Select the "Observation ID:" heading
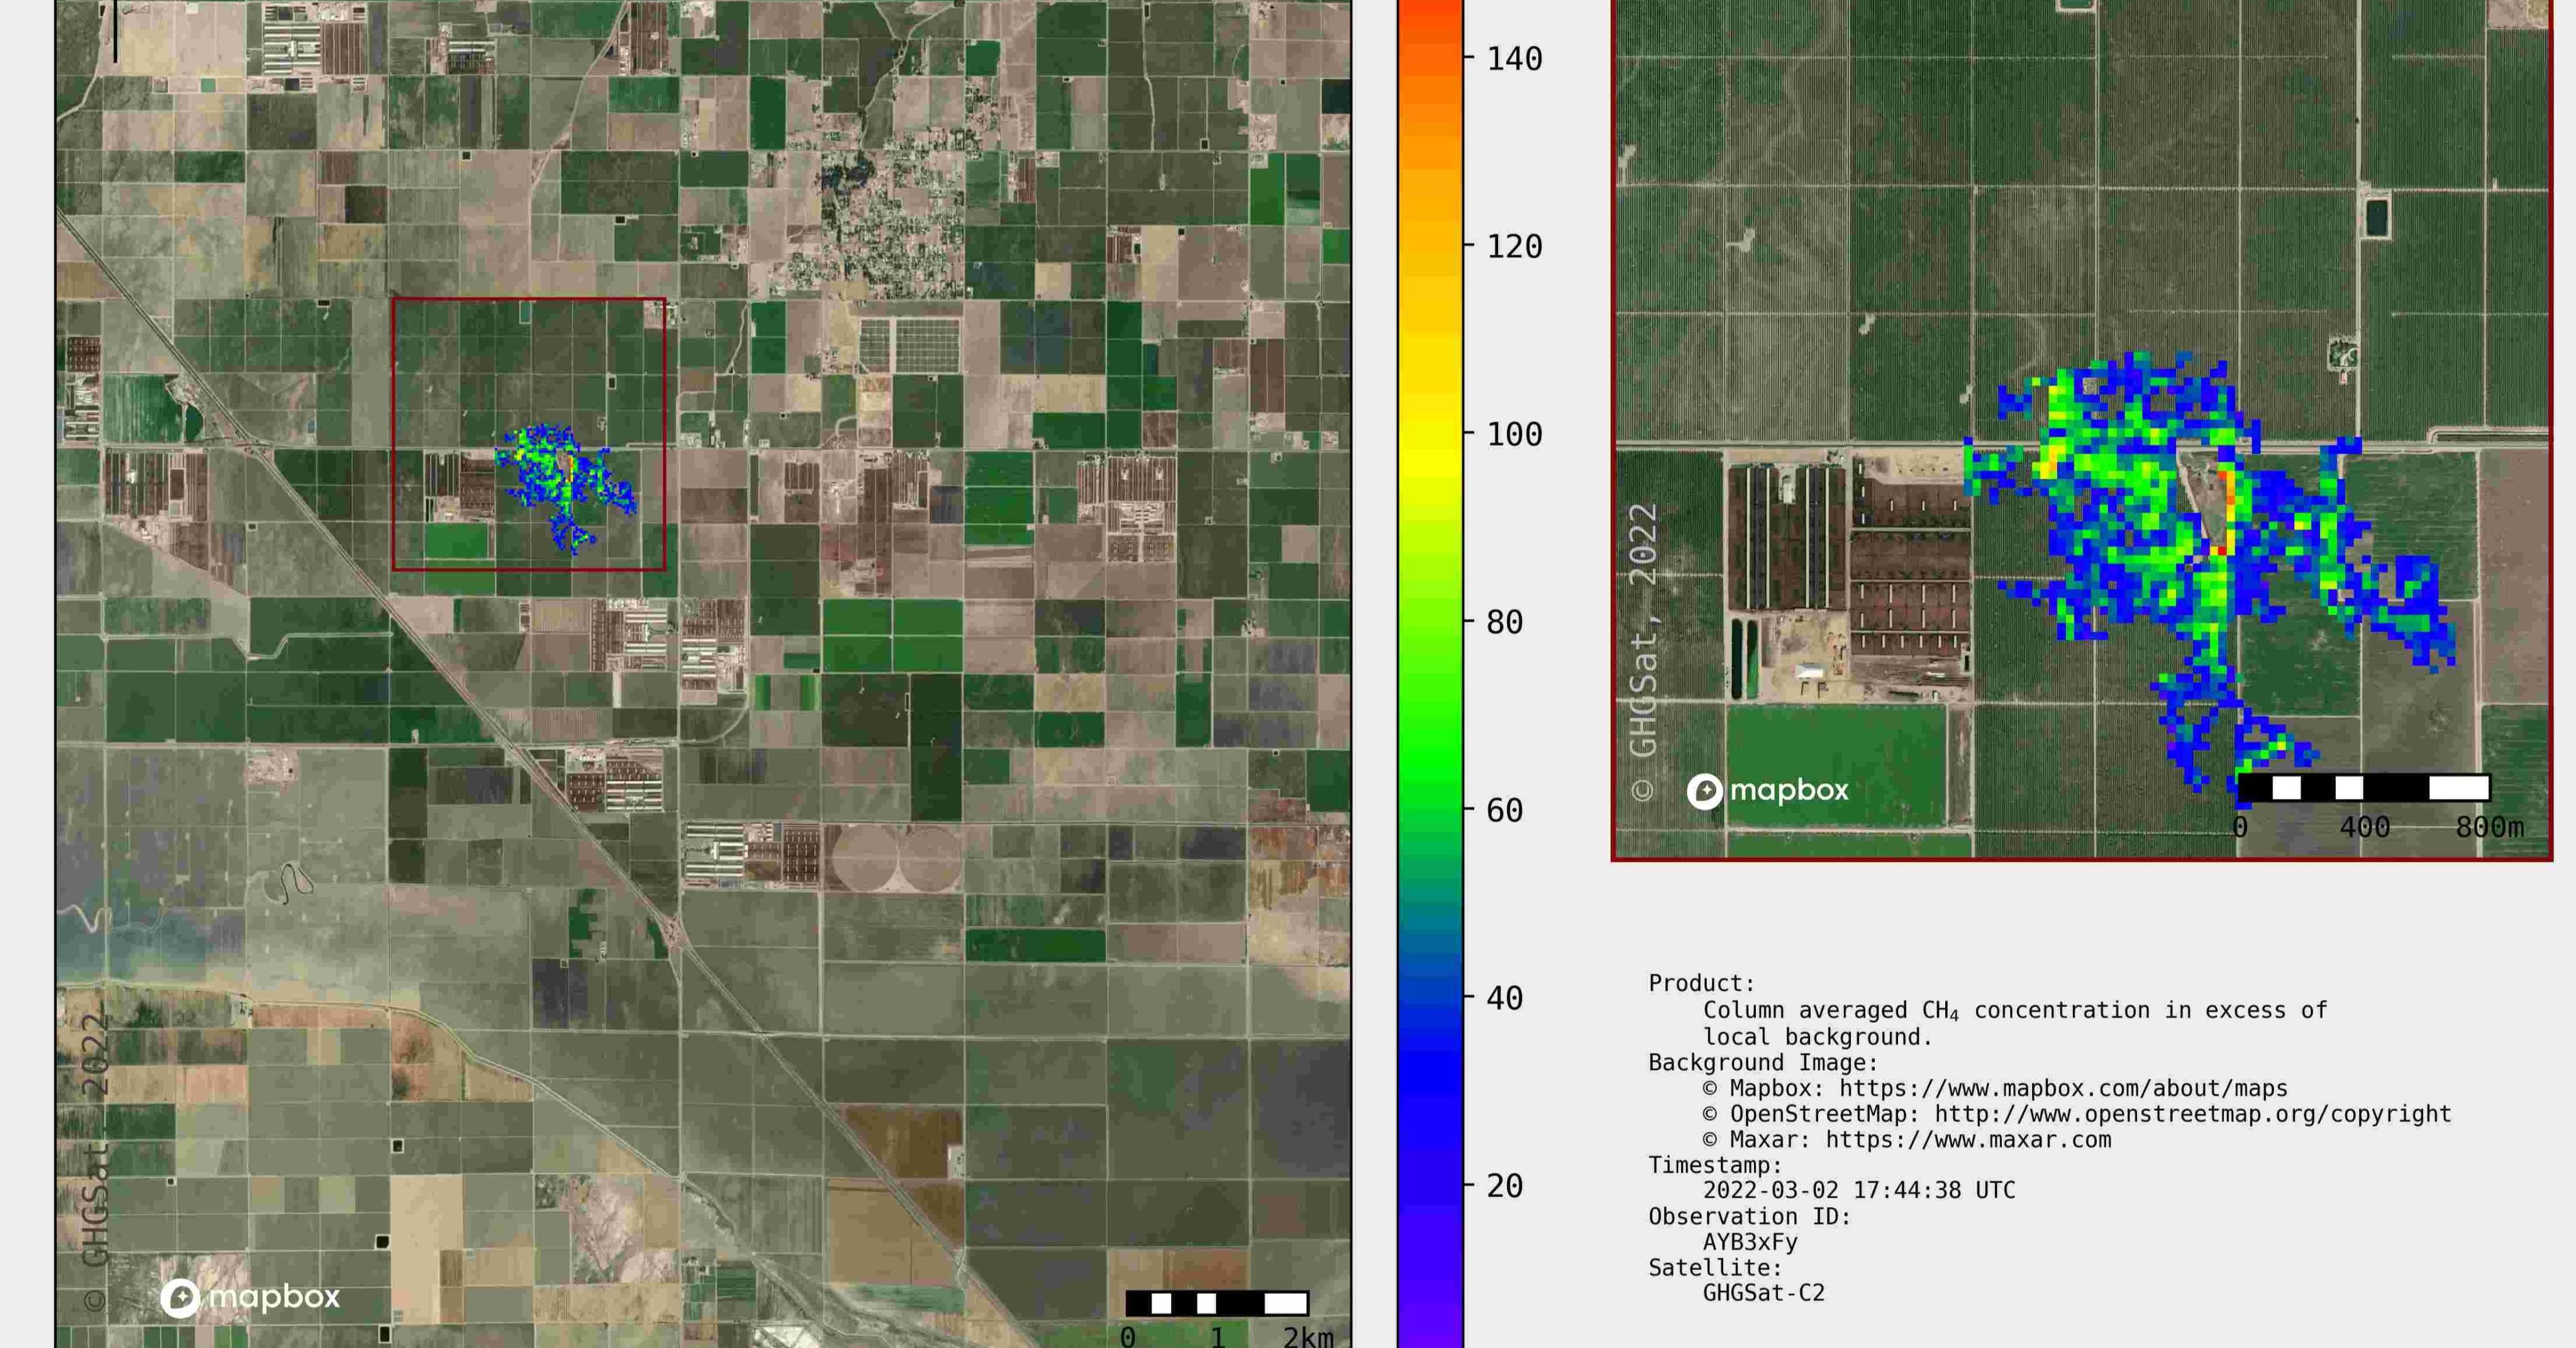Image resolution: width=2576 pixels, height=1348 pixels. (x=1749, y=1216)
